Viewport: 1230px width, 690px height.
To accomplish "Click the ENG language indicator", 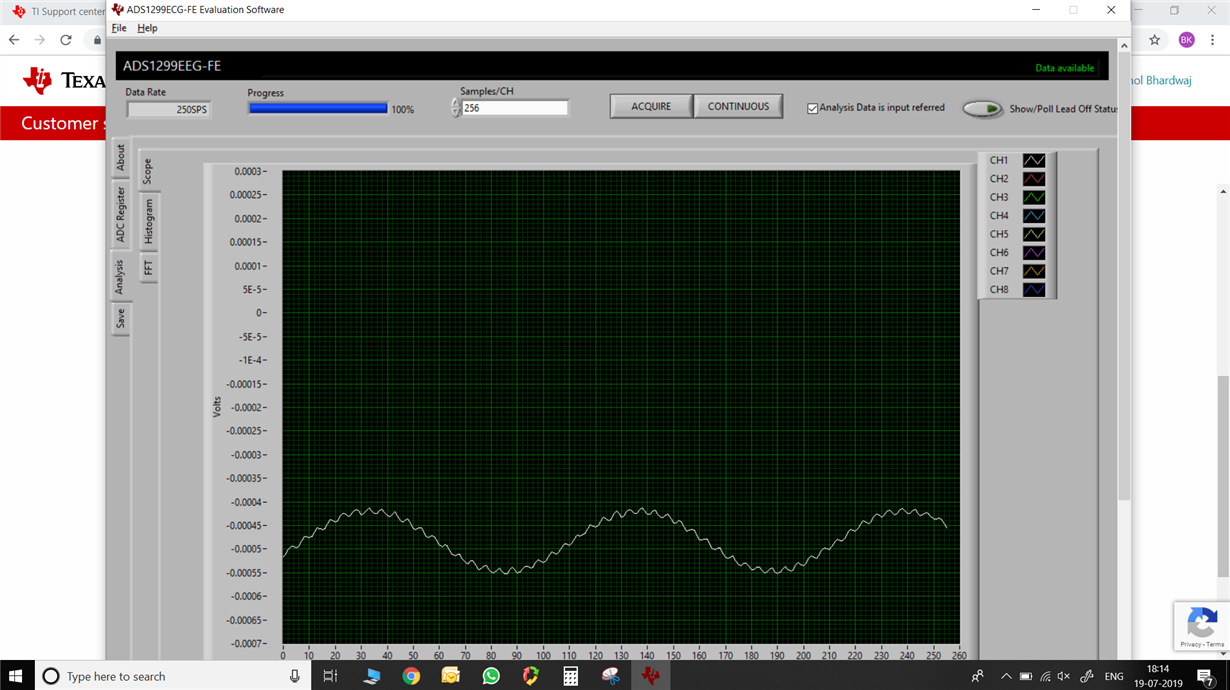I will coord(1113,676).
